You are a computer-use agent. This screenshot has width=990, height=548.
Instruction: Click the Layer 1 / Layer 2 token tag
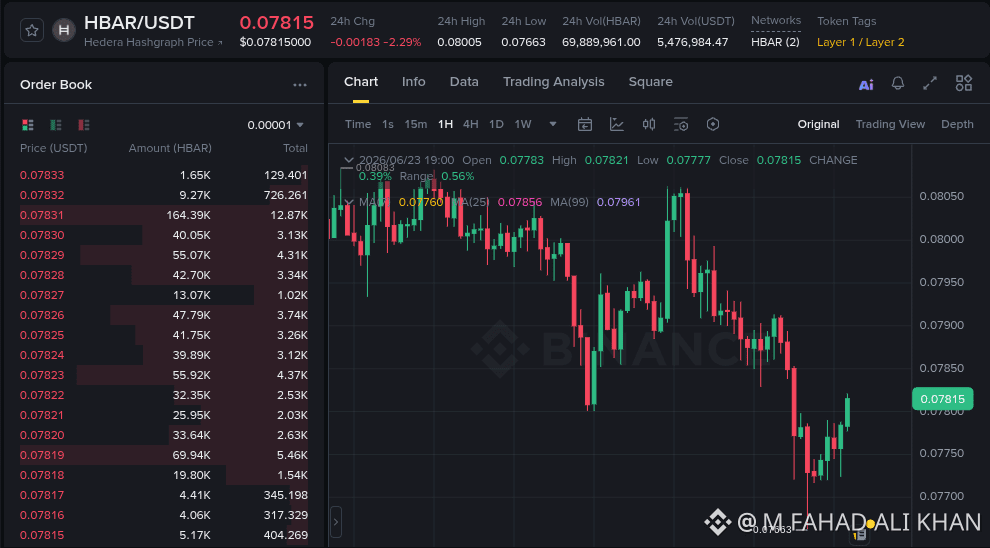(x=861, y=42)
